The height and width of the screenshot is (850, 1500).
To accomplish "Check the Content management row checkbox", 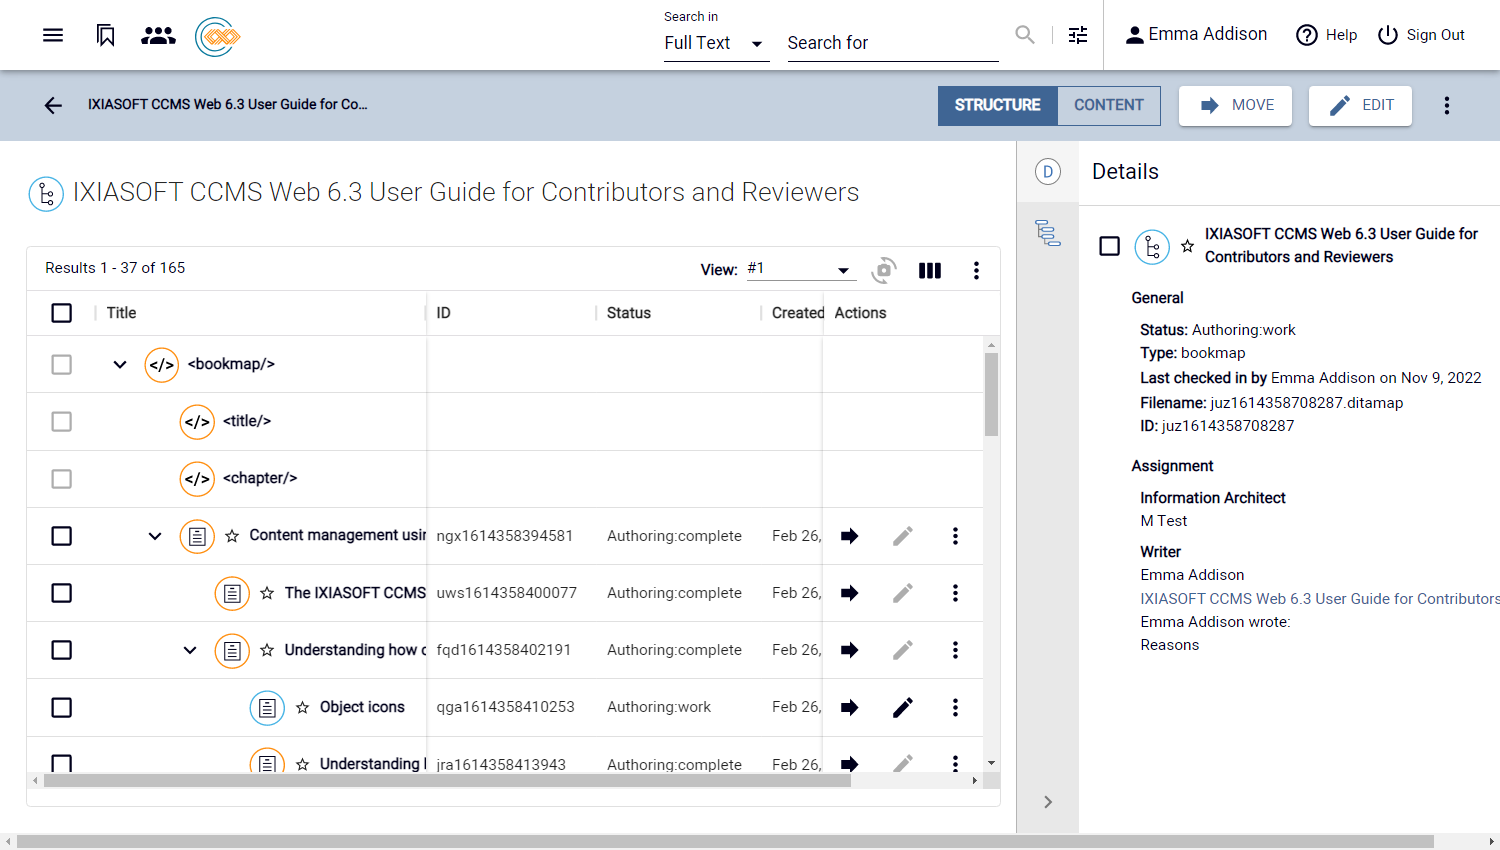I will coord(62,536).
